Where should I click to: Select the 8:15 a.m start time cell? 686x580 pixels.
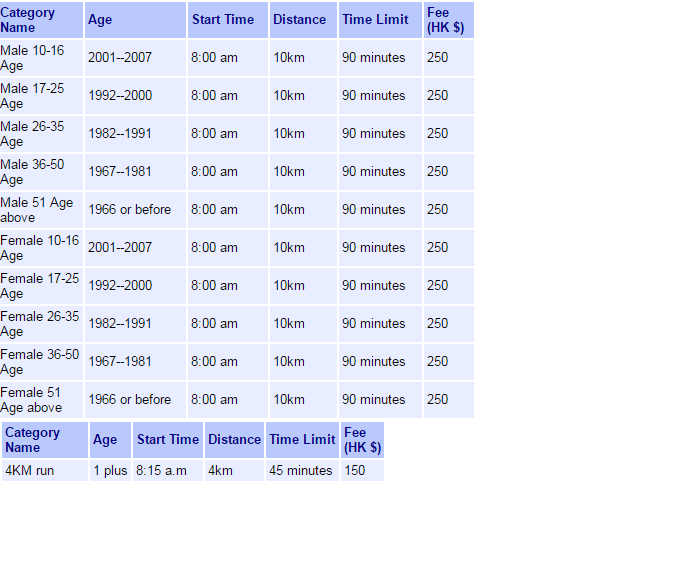coord(167,471)
